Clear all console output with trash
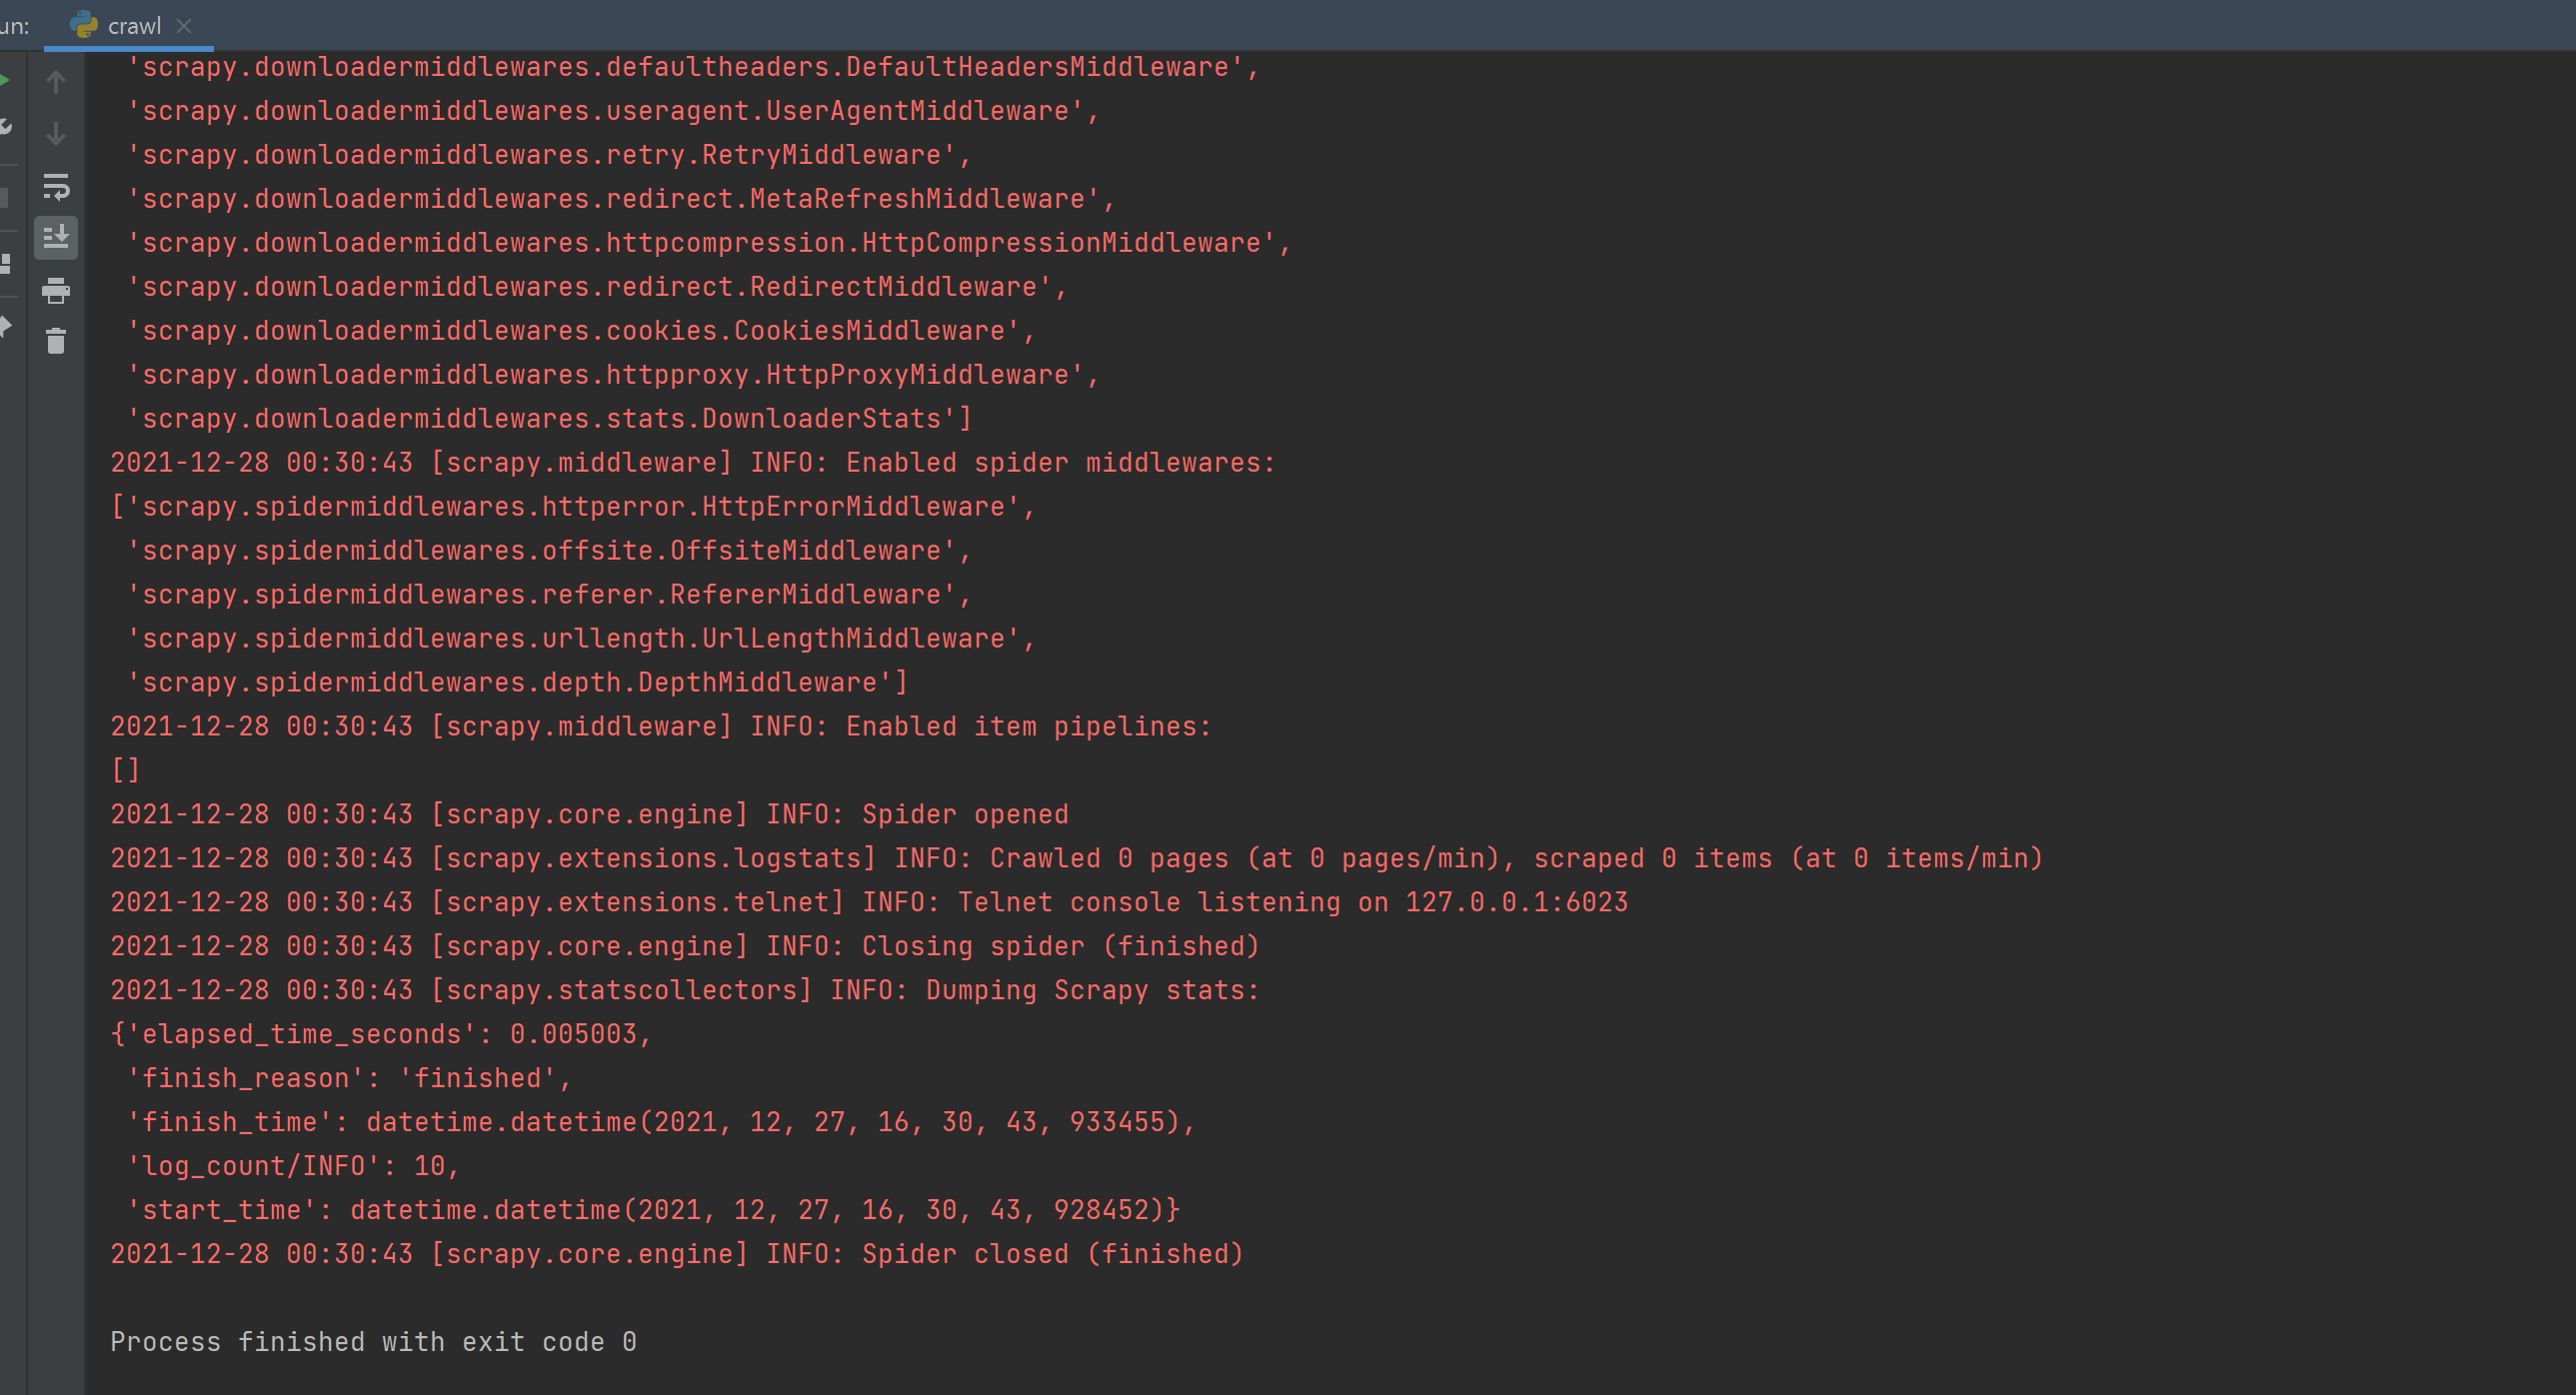This screenshot has width=2576, height=1395. pyautogui.click(x=56, y=341)
